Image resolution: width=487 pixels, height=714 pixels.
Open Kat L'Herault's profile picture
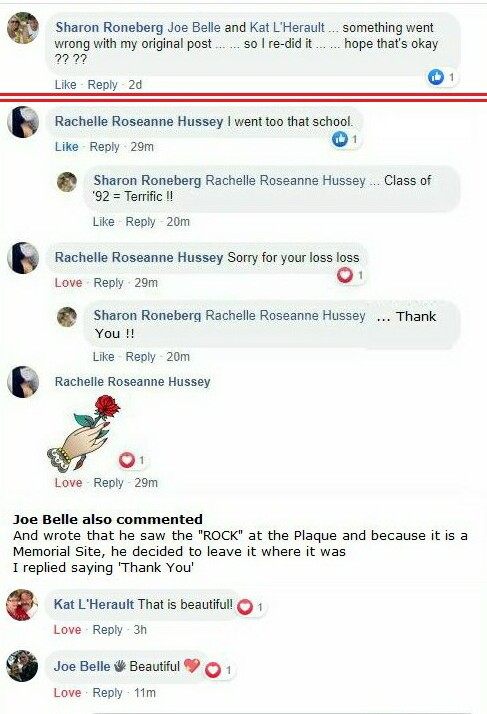pyautogui.click(x=22, y=605)
